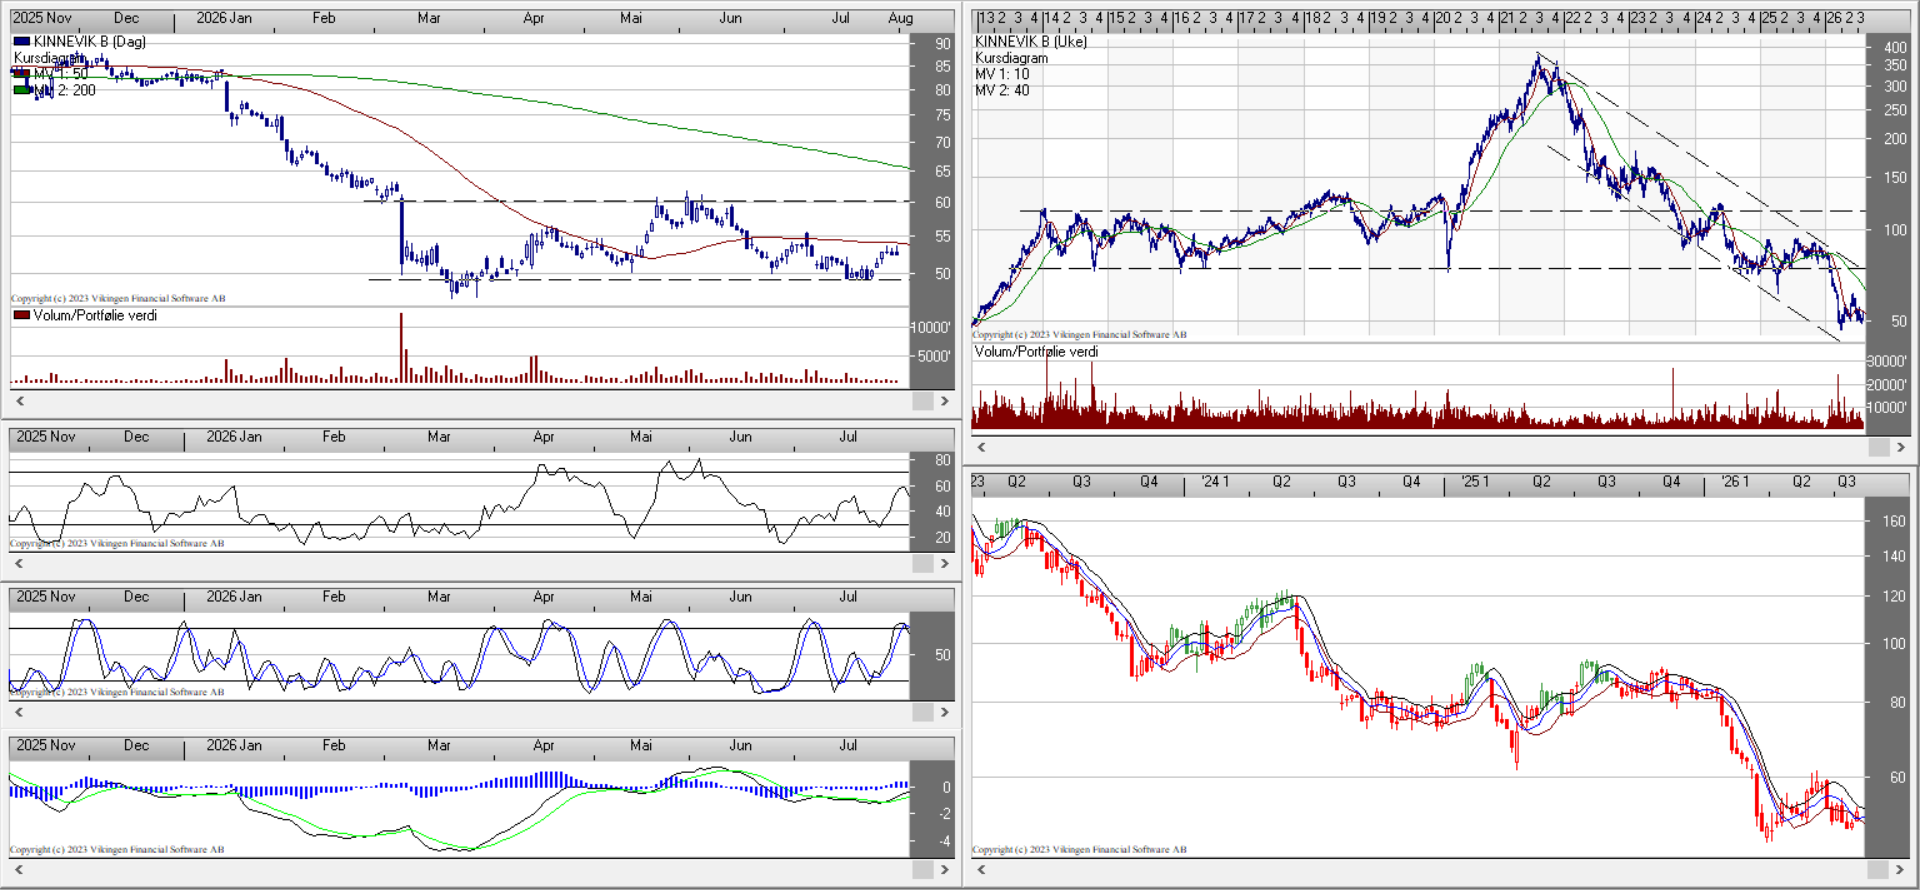
Task: Click the left scroll arrow under the weekly KINNEVIK B chart
Action: 981,447
